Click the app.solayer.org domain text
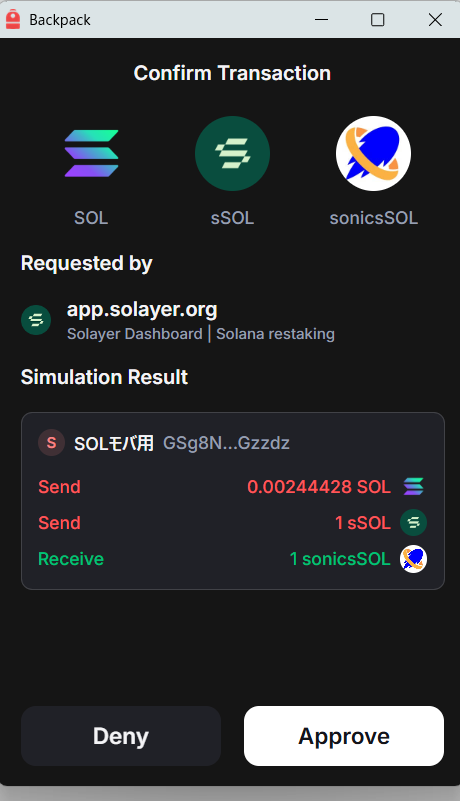460x801 pixels. pyautogui.click(x=142, y=310)
